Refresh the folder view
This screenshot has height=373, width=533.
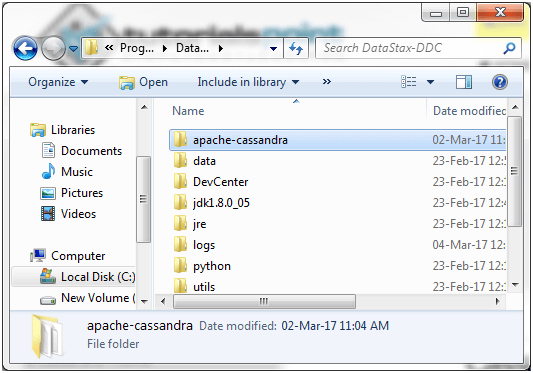[x=296, y=48]
